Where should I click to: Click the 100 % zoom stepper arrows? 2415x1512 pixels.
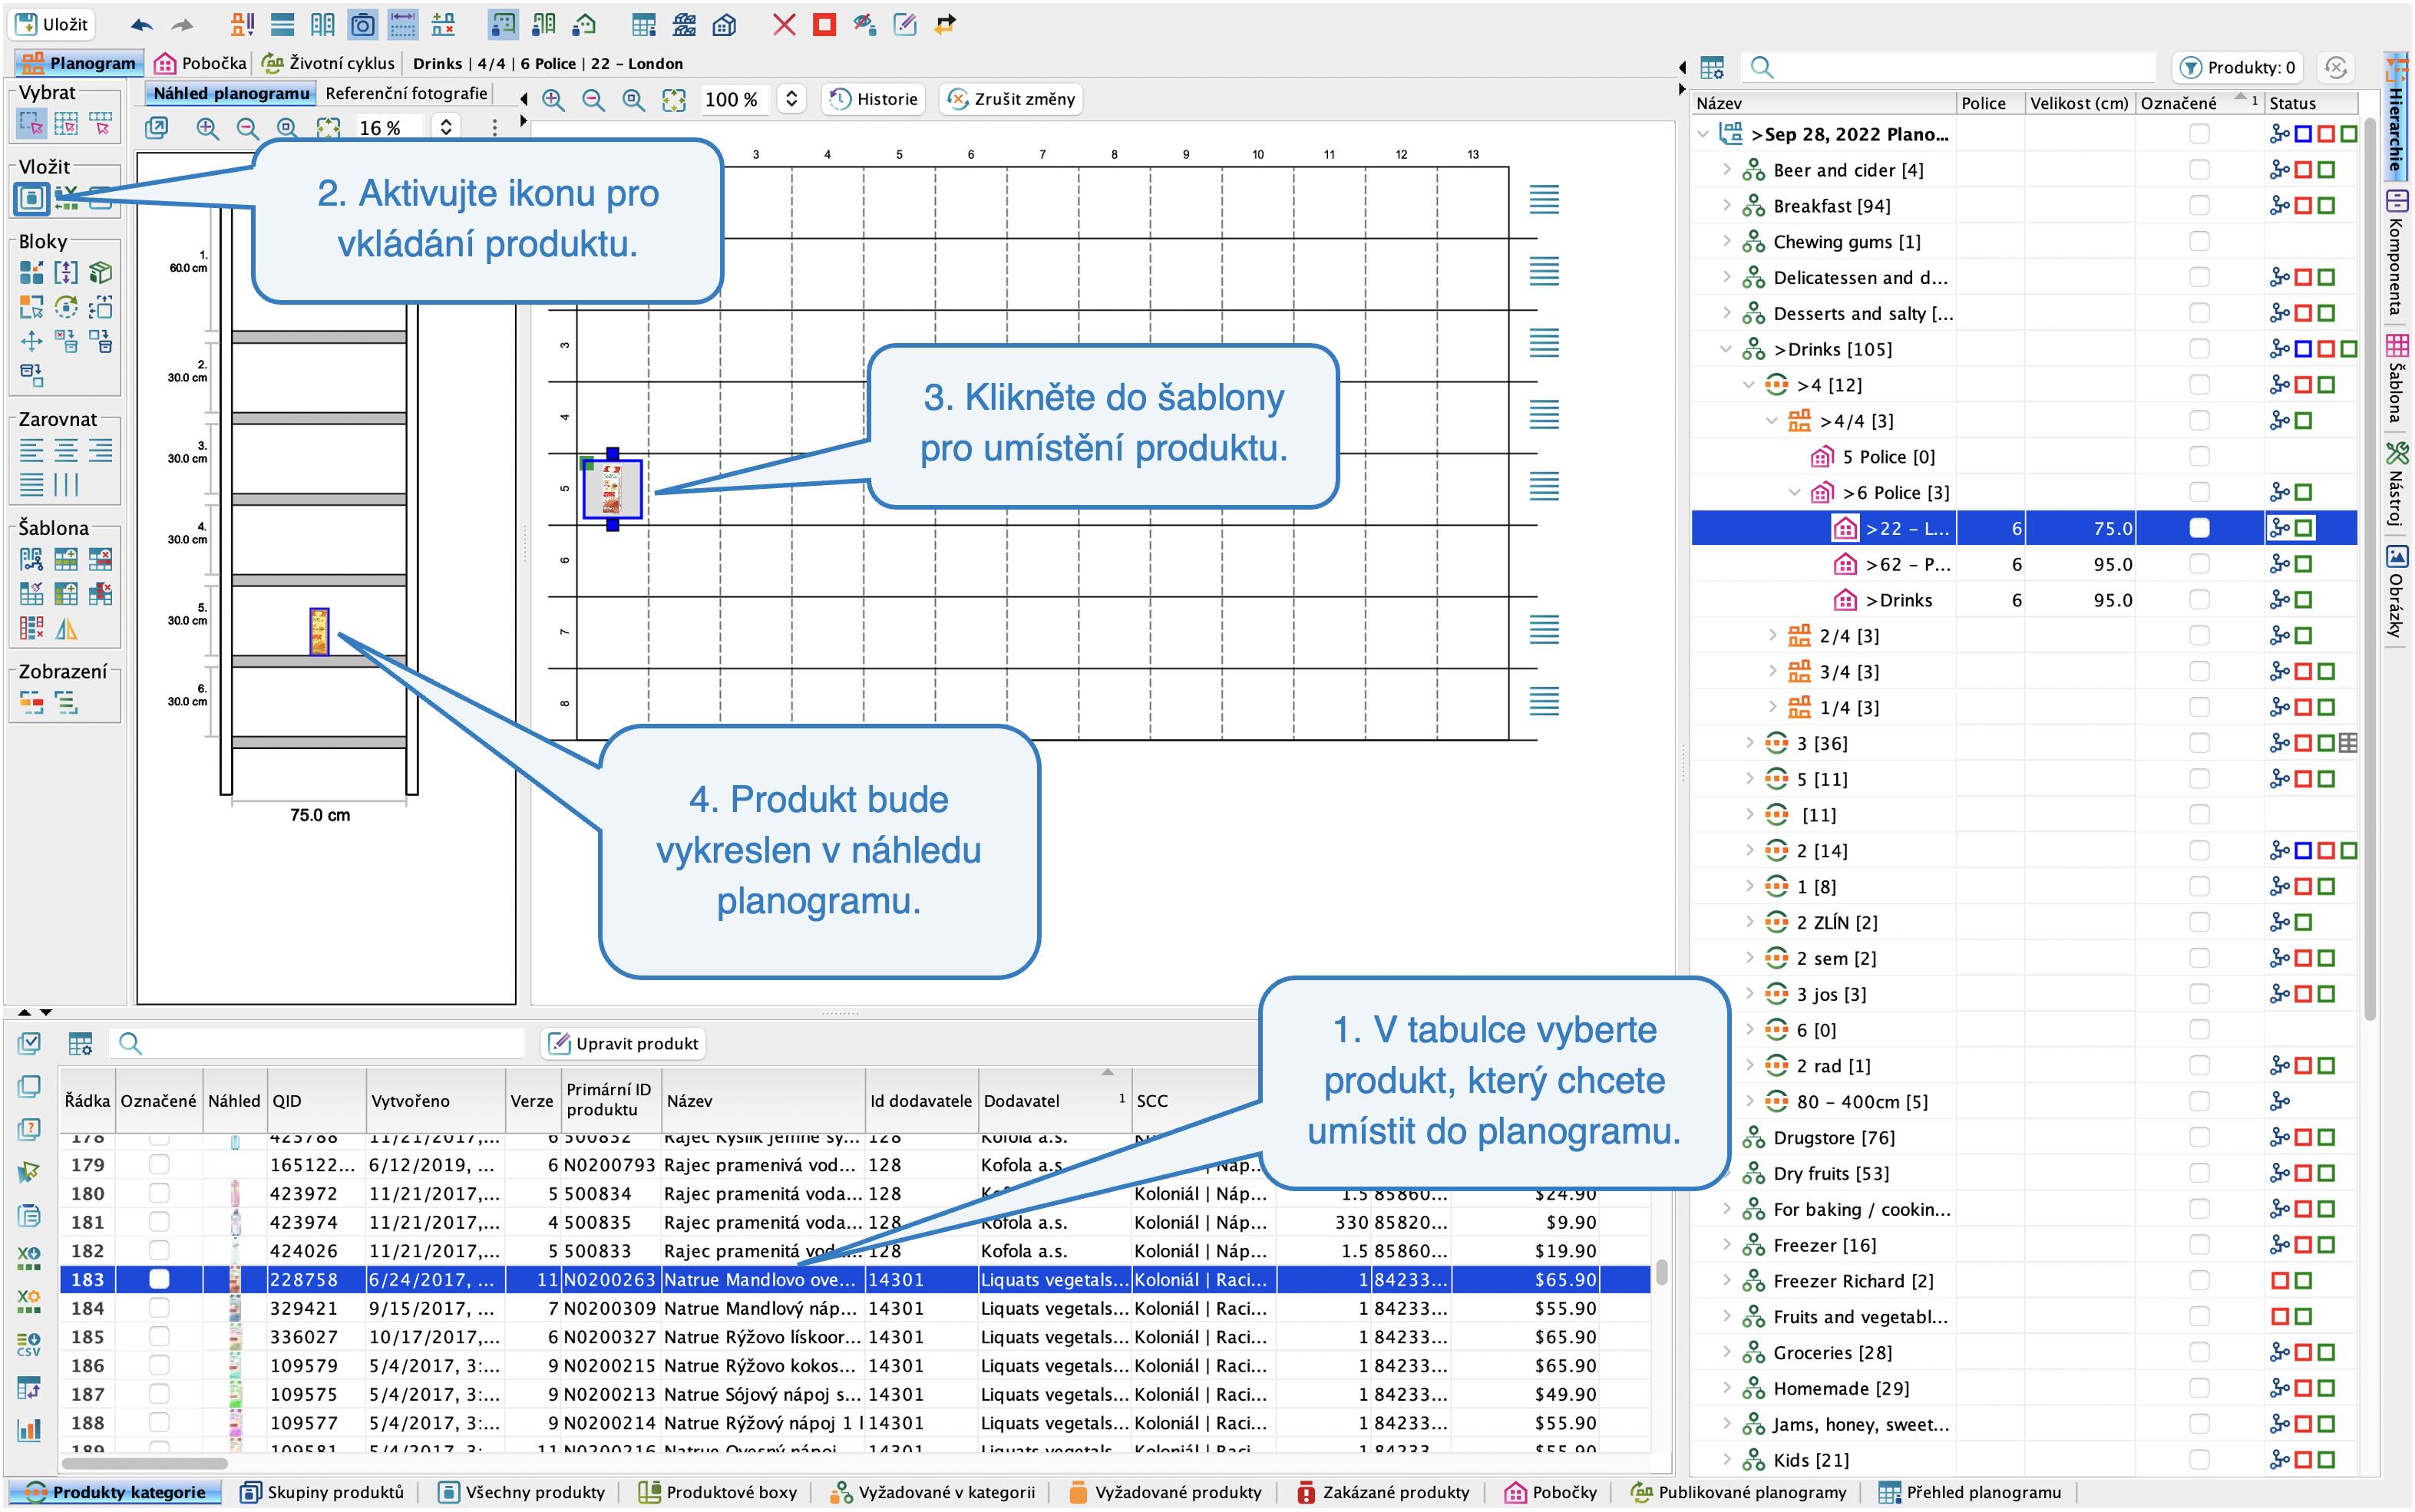792,99
